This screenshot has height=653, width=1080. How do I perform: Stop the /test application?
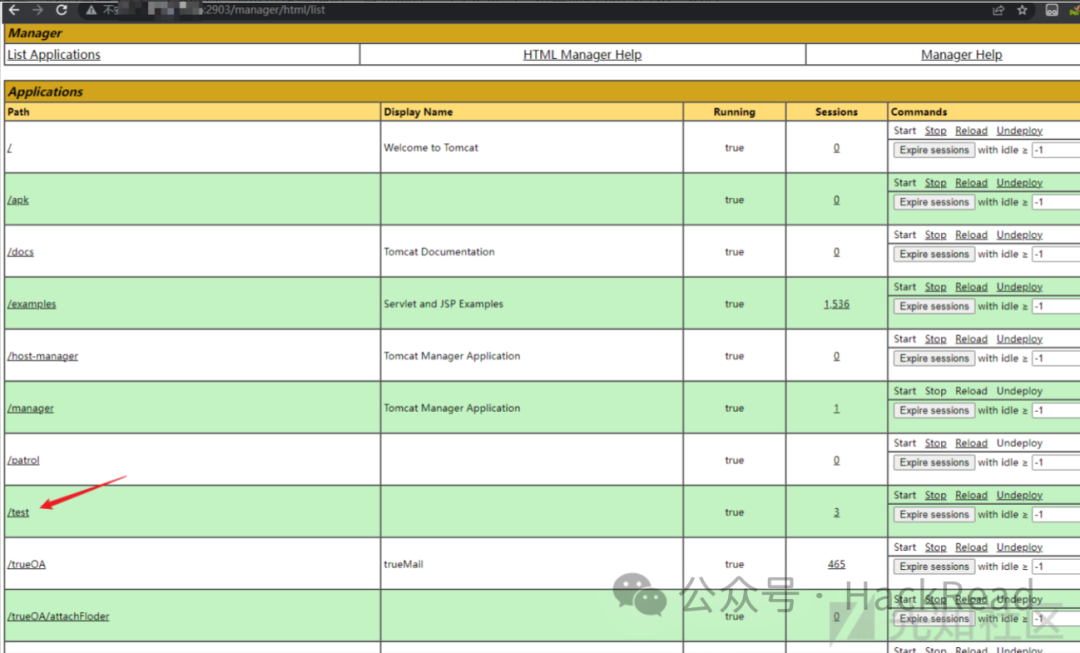tap(935, 495)
